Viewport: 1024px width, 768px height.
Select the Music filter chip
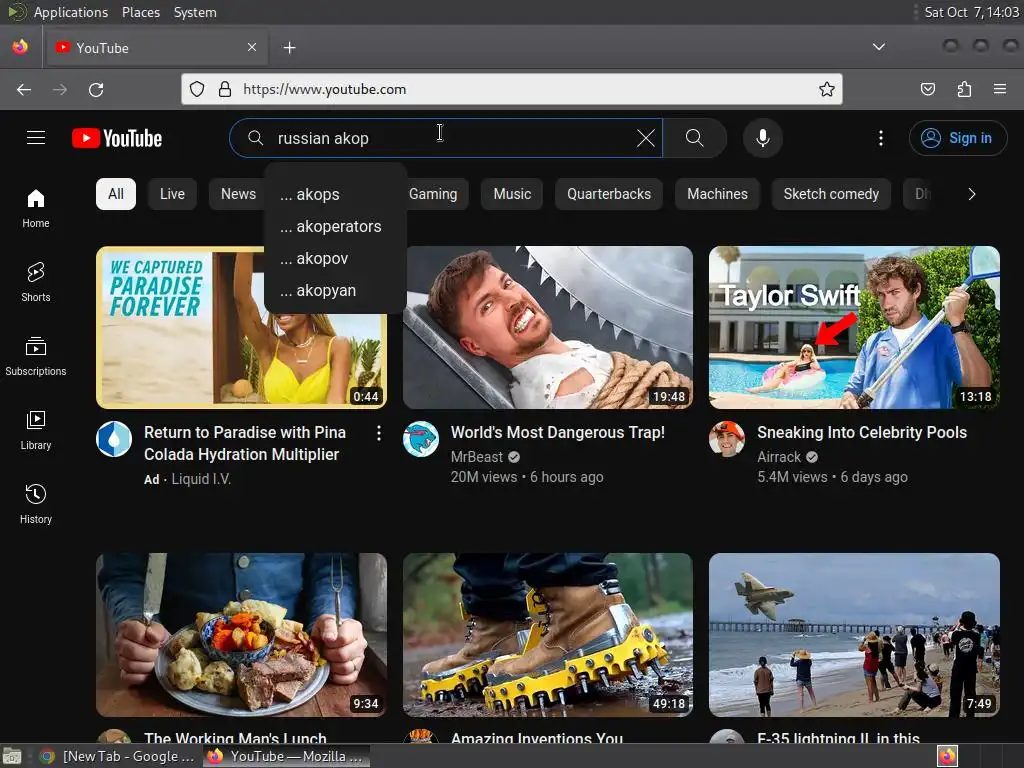tap(512, 194)
